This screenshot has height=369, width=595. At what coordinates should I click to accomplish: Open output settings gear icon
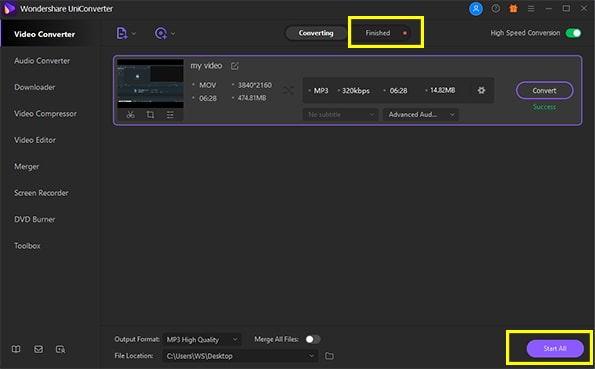[x=481, y=90]
